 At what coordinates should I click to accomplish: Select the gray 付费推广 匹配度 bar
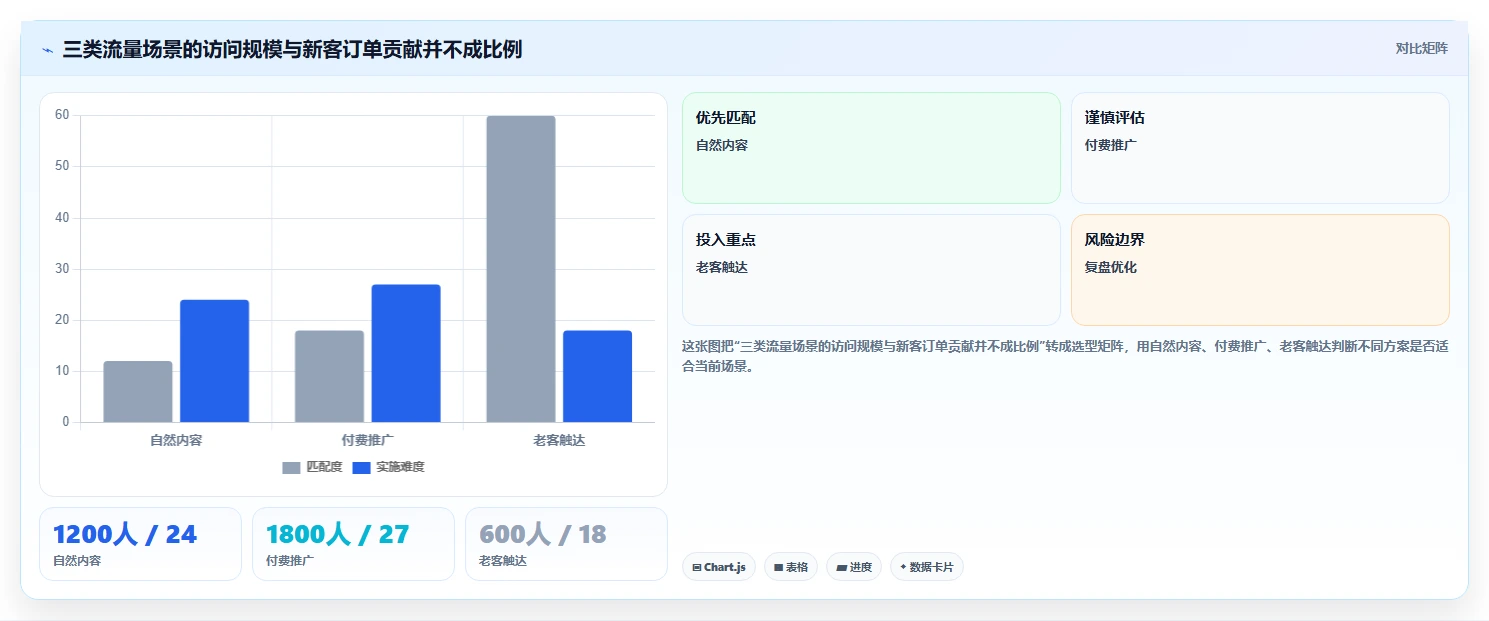tap(329, 376)
